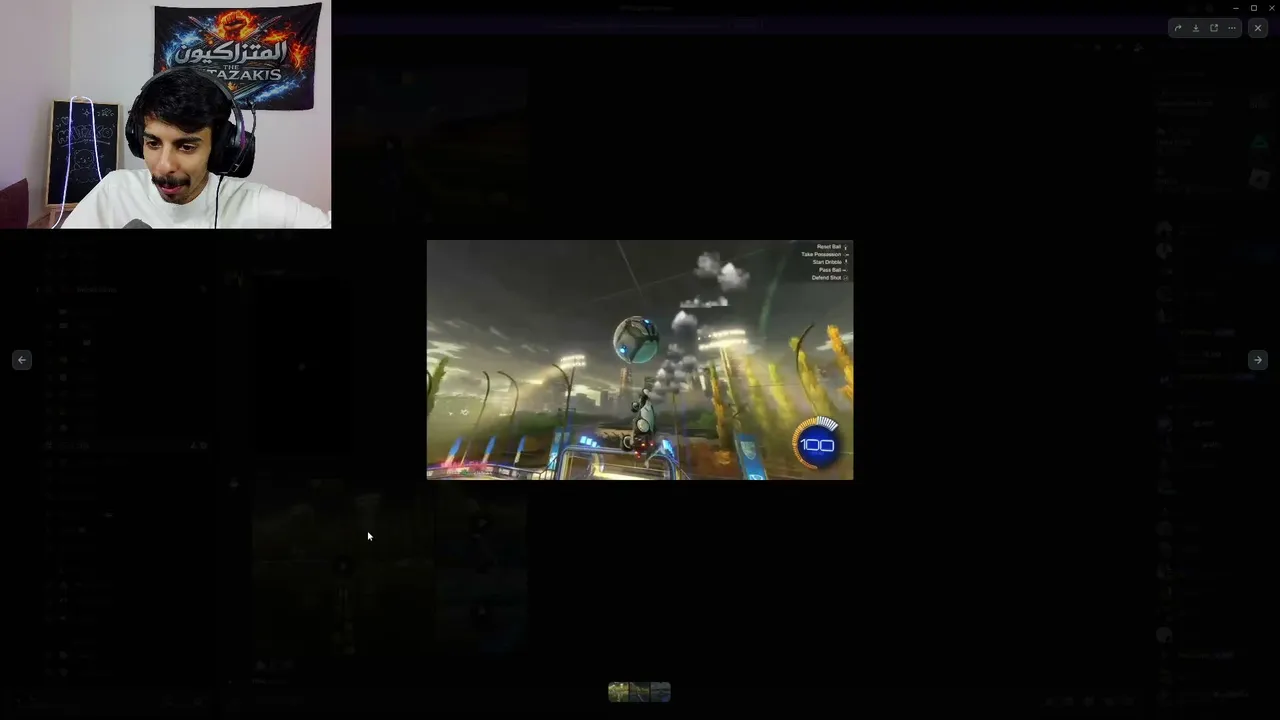Forward the image using the arrow icon
The height and width of the screenshot is (720, 1280).
pos(1178,28)
